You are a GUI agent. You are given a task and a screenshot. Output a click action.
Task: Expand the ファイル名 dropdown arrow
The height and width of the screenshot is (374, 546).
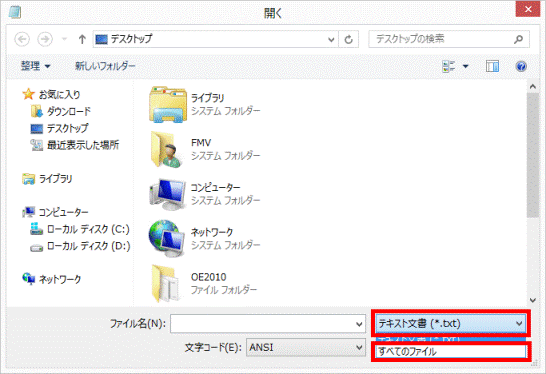tap(359, 324)
